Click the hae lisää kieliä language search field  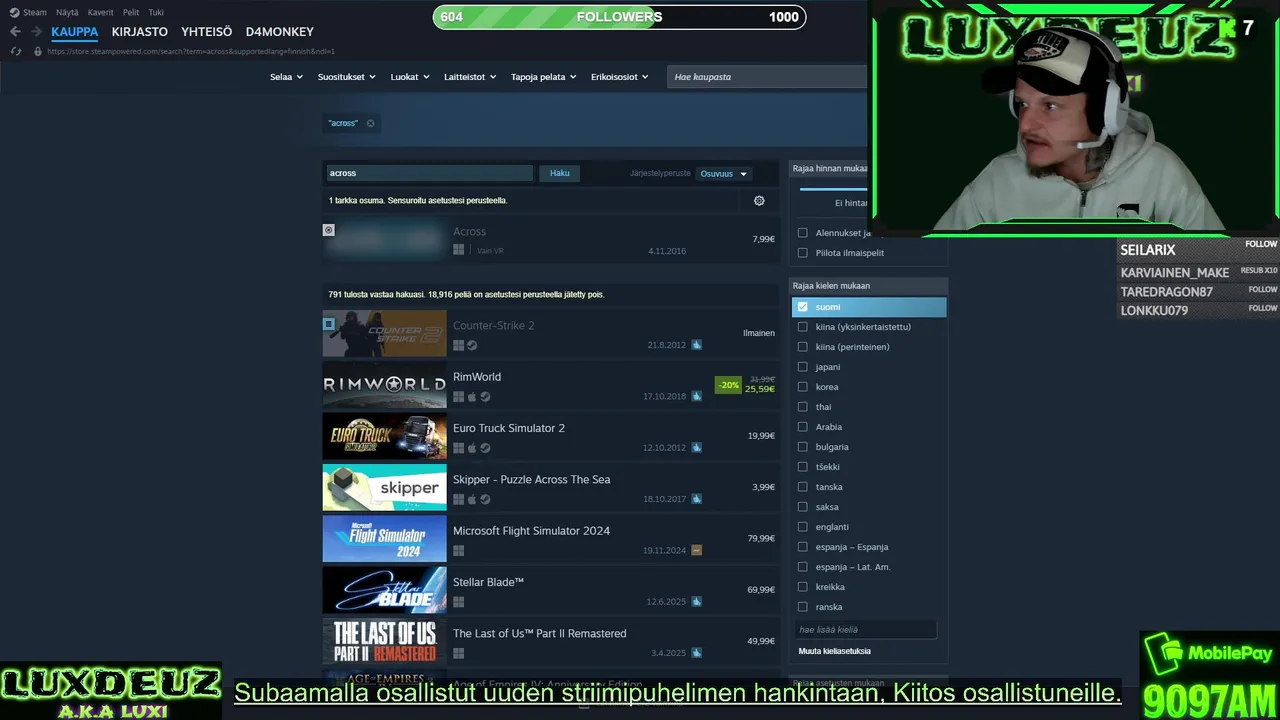tap(866, 629)
